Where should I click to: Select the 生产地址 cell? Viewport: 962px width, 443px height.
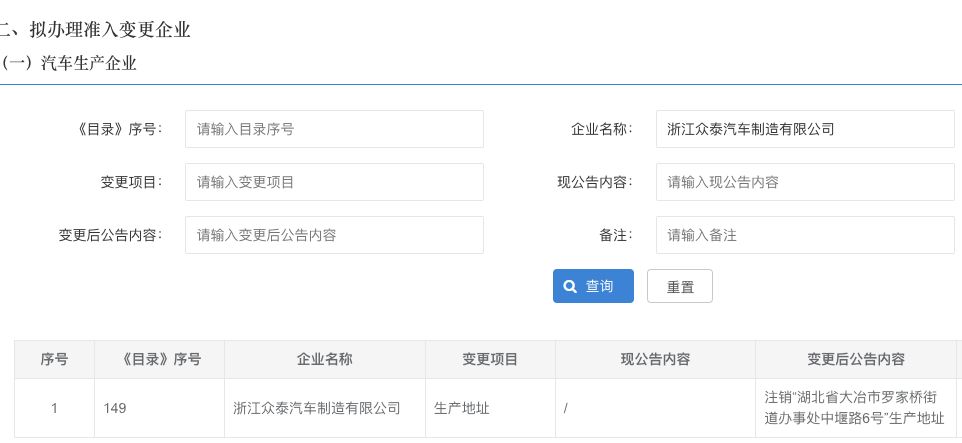coord(490,408)
